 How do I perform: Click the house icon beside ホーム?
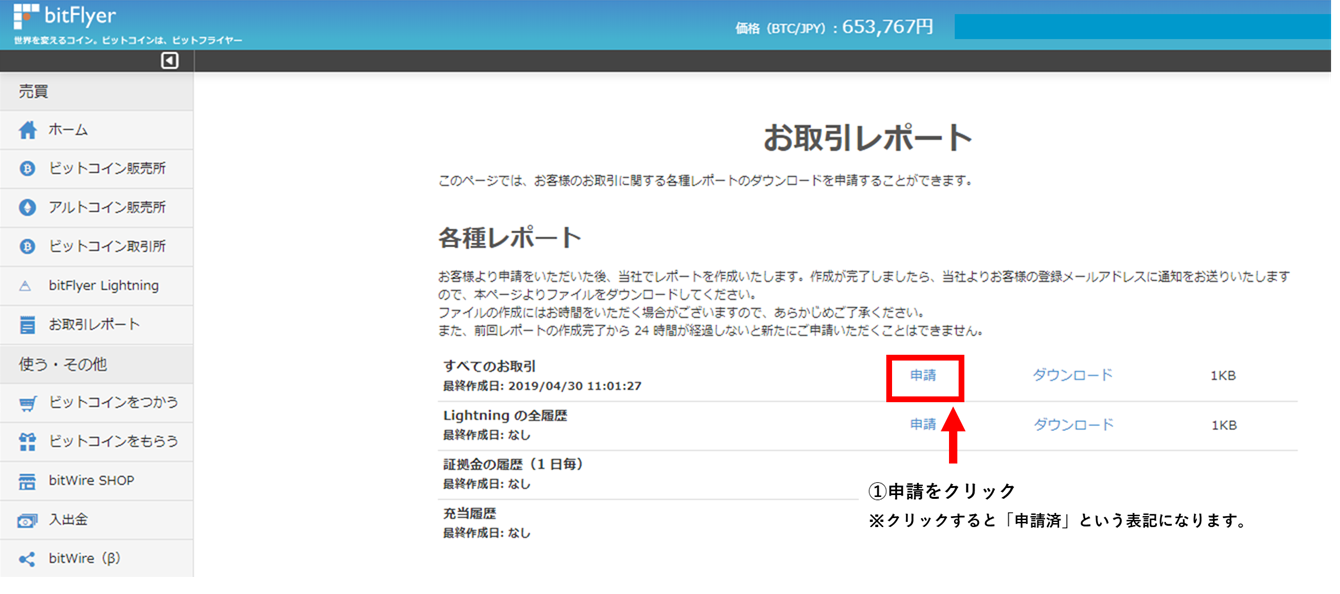coord(28,130)
